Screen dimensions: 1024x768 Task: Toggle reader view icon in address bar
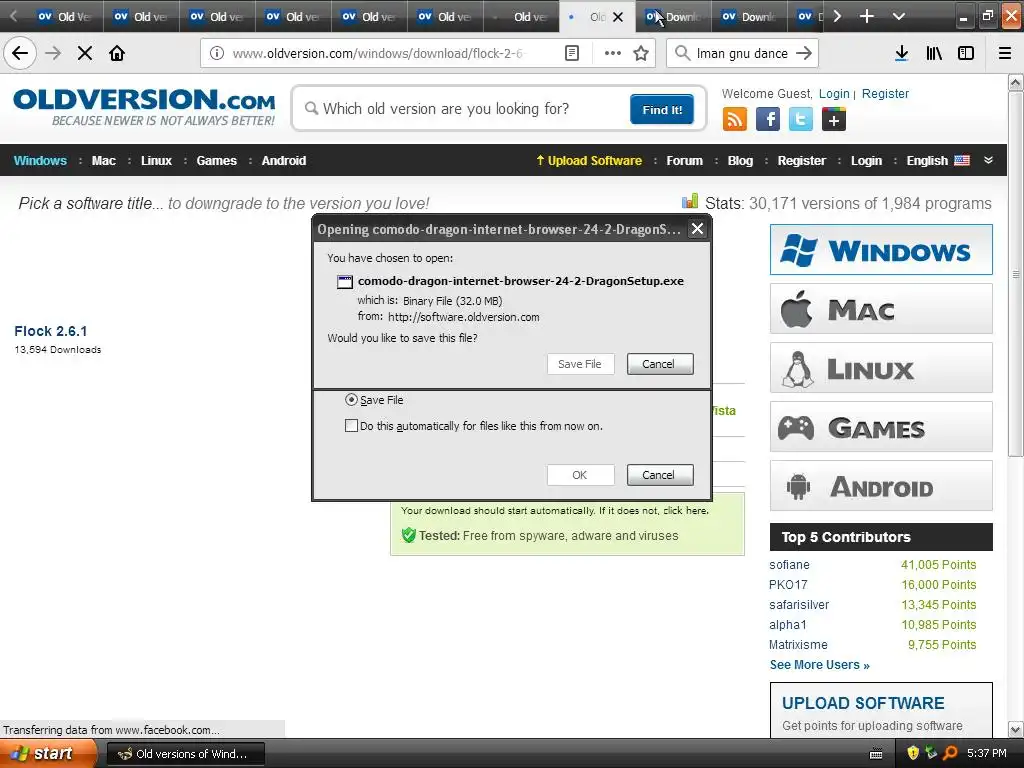point(571,54)
